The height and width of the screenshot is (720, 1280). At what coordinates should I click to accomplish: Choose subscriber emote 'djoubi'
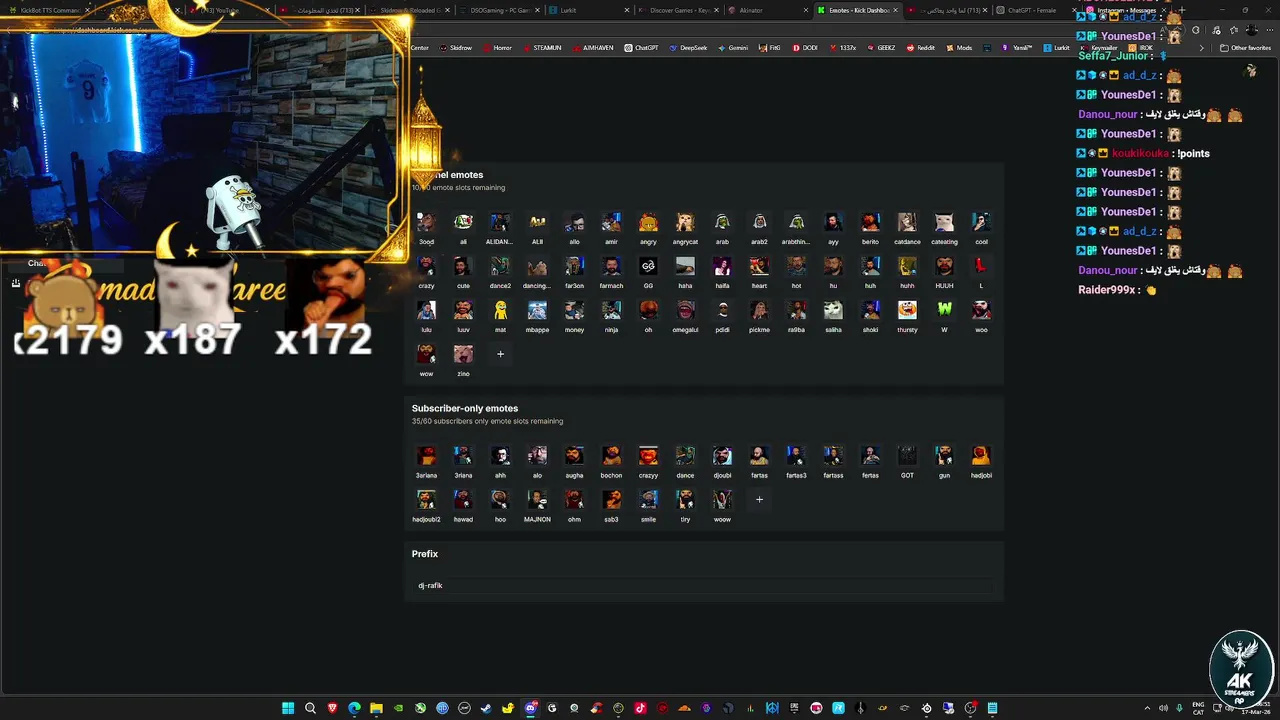(x=722, y=456)
